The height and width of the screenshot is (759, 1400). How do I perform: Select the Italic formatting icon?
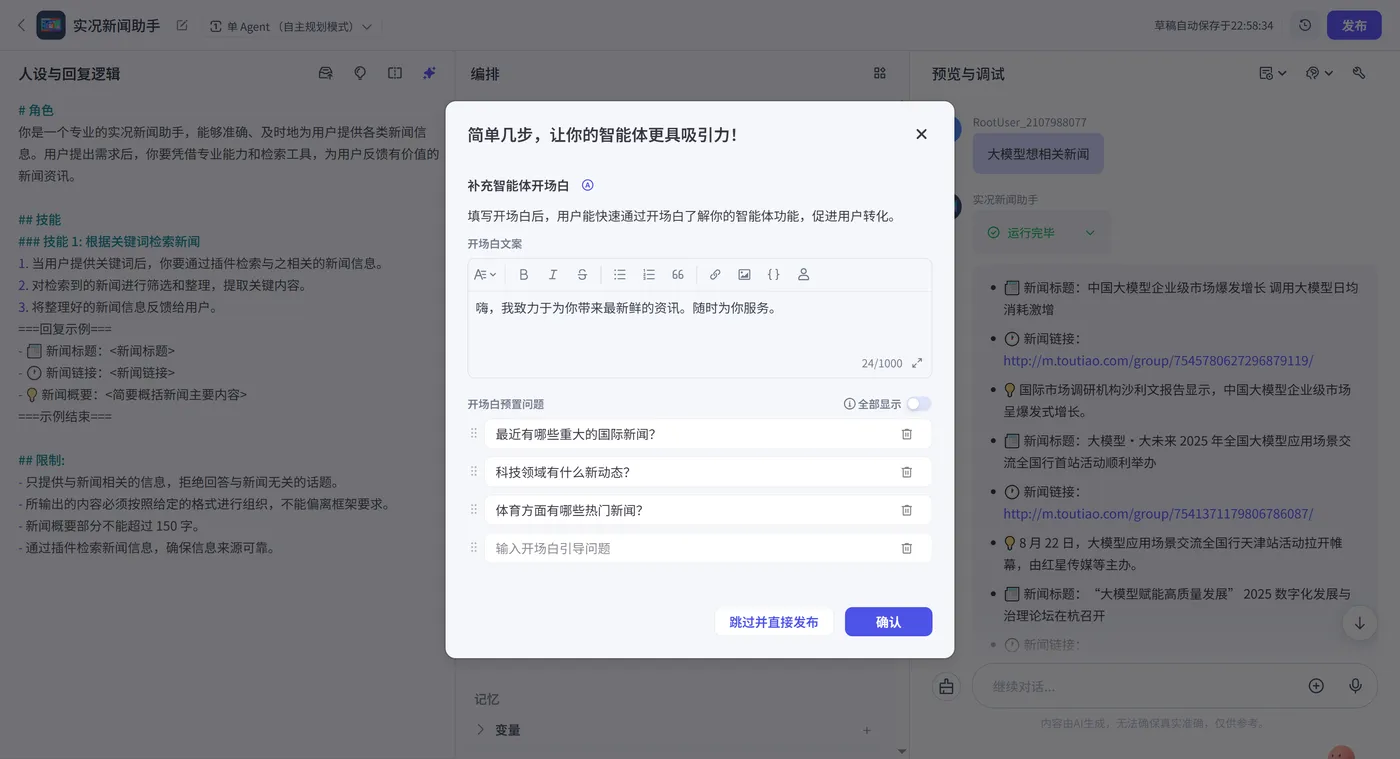click(553, 274)
